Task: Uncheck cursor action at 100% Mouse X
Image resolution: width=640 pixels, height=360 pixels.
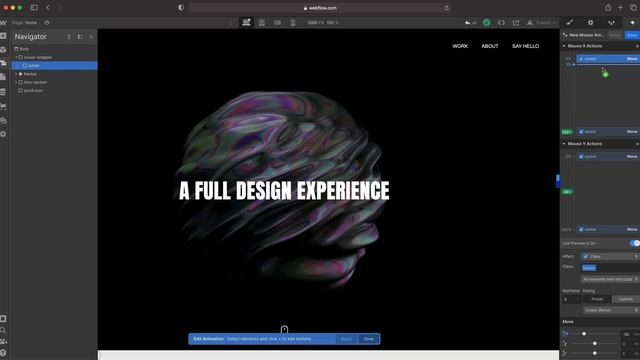Action: point(581,131)
